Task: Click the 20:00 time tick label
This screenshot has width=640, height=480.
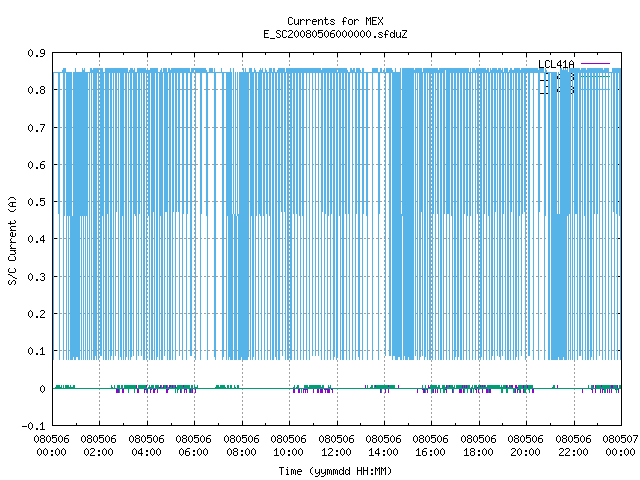Action: (525, 452)
